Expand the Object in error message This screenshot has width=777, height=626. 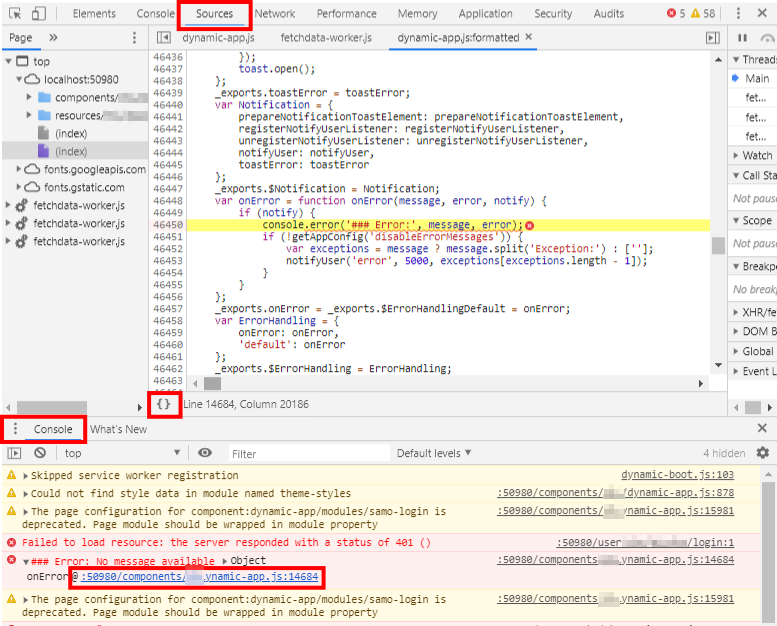tap(225, 561)
